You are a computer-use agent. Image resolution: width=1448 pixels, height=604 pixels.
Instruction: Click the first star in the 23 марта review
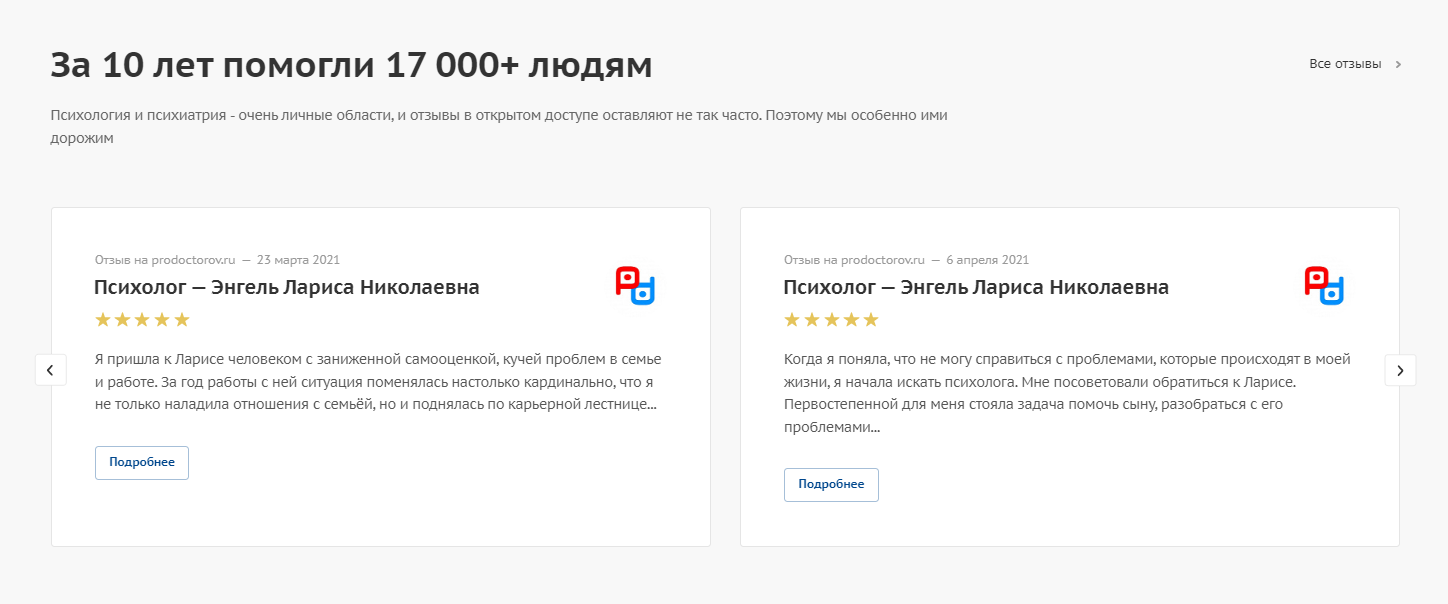(102, 320)
